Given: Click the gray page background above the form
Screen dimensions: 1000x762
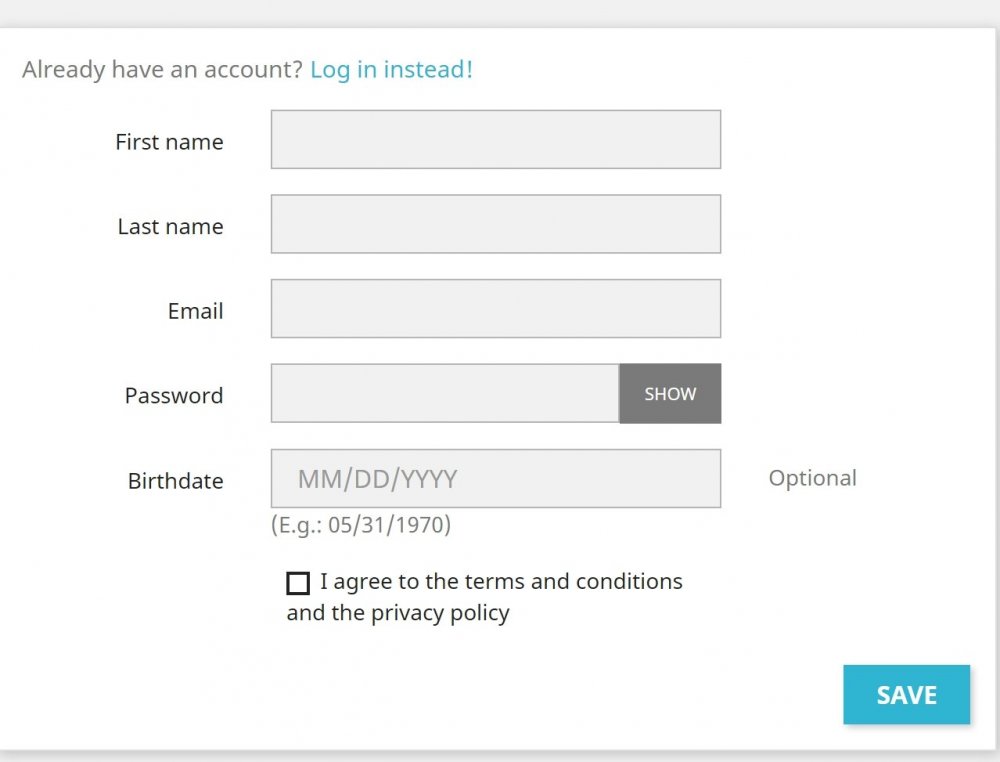Looking at the screenshot, I should tap(500, 12).
